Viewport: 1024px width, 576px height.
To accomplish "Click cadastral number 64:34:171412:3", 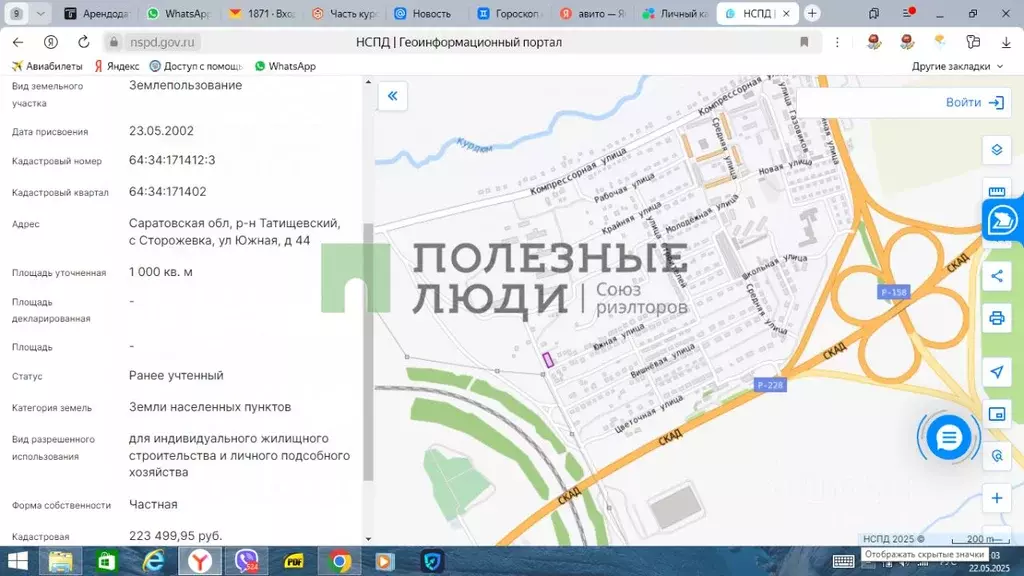I will click(172, 160).
